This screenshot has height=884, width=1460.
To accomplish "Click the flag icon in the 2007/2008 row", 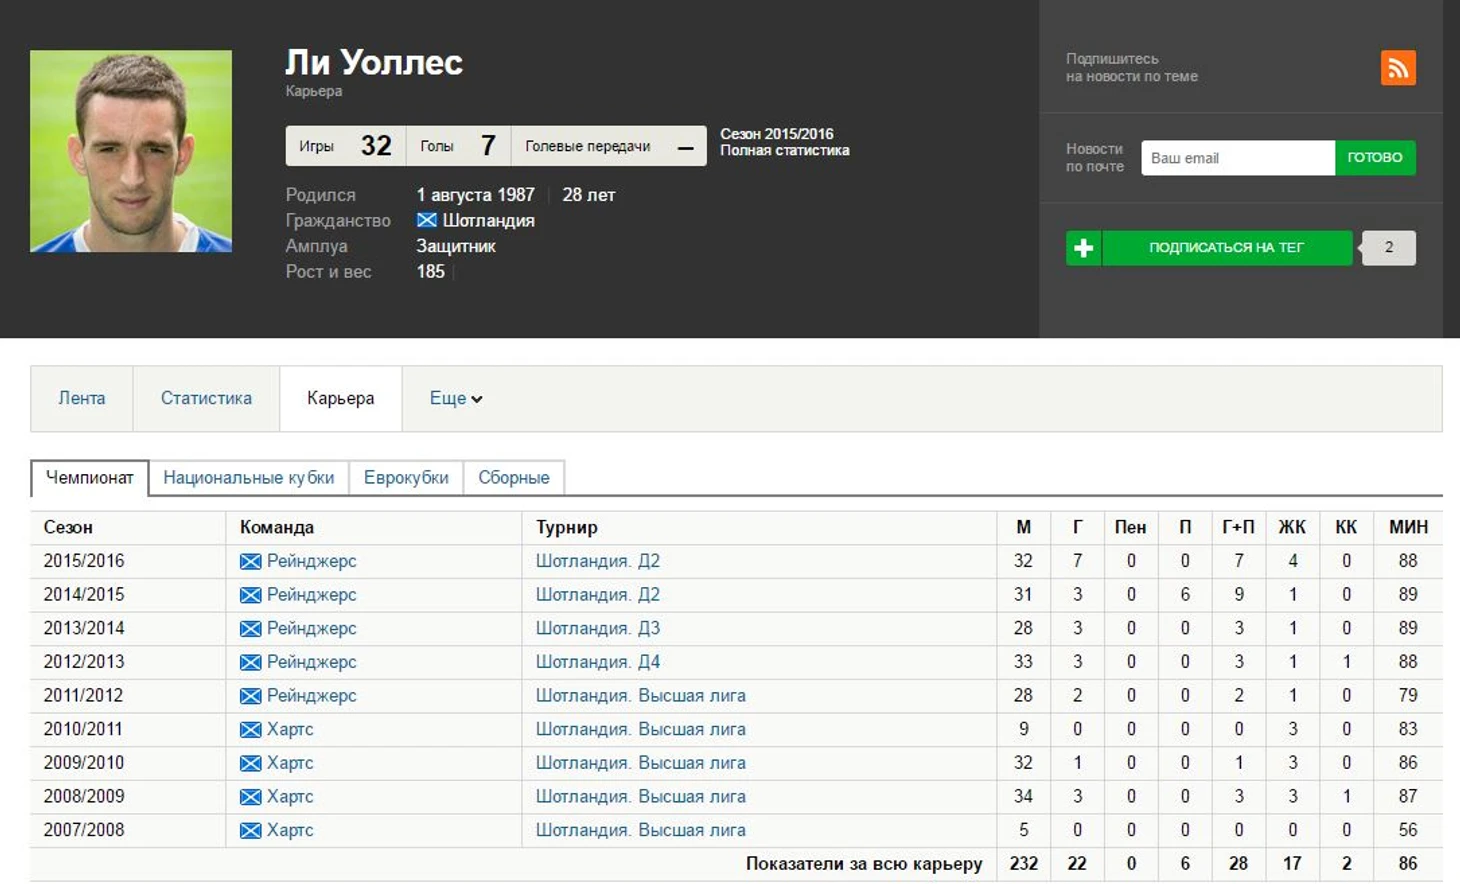I will (250, 831).
